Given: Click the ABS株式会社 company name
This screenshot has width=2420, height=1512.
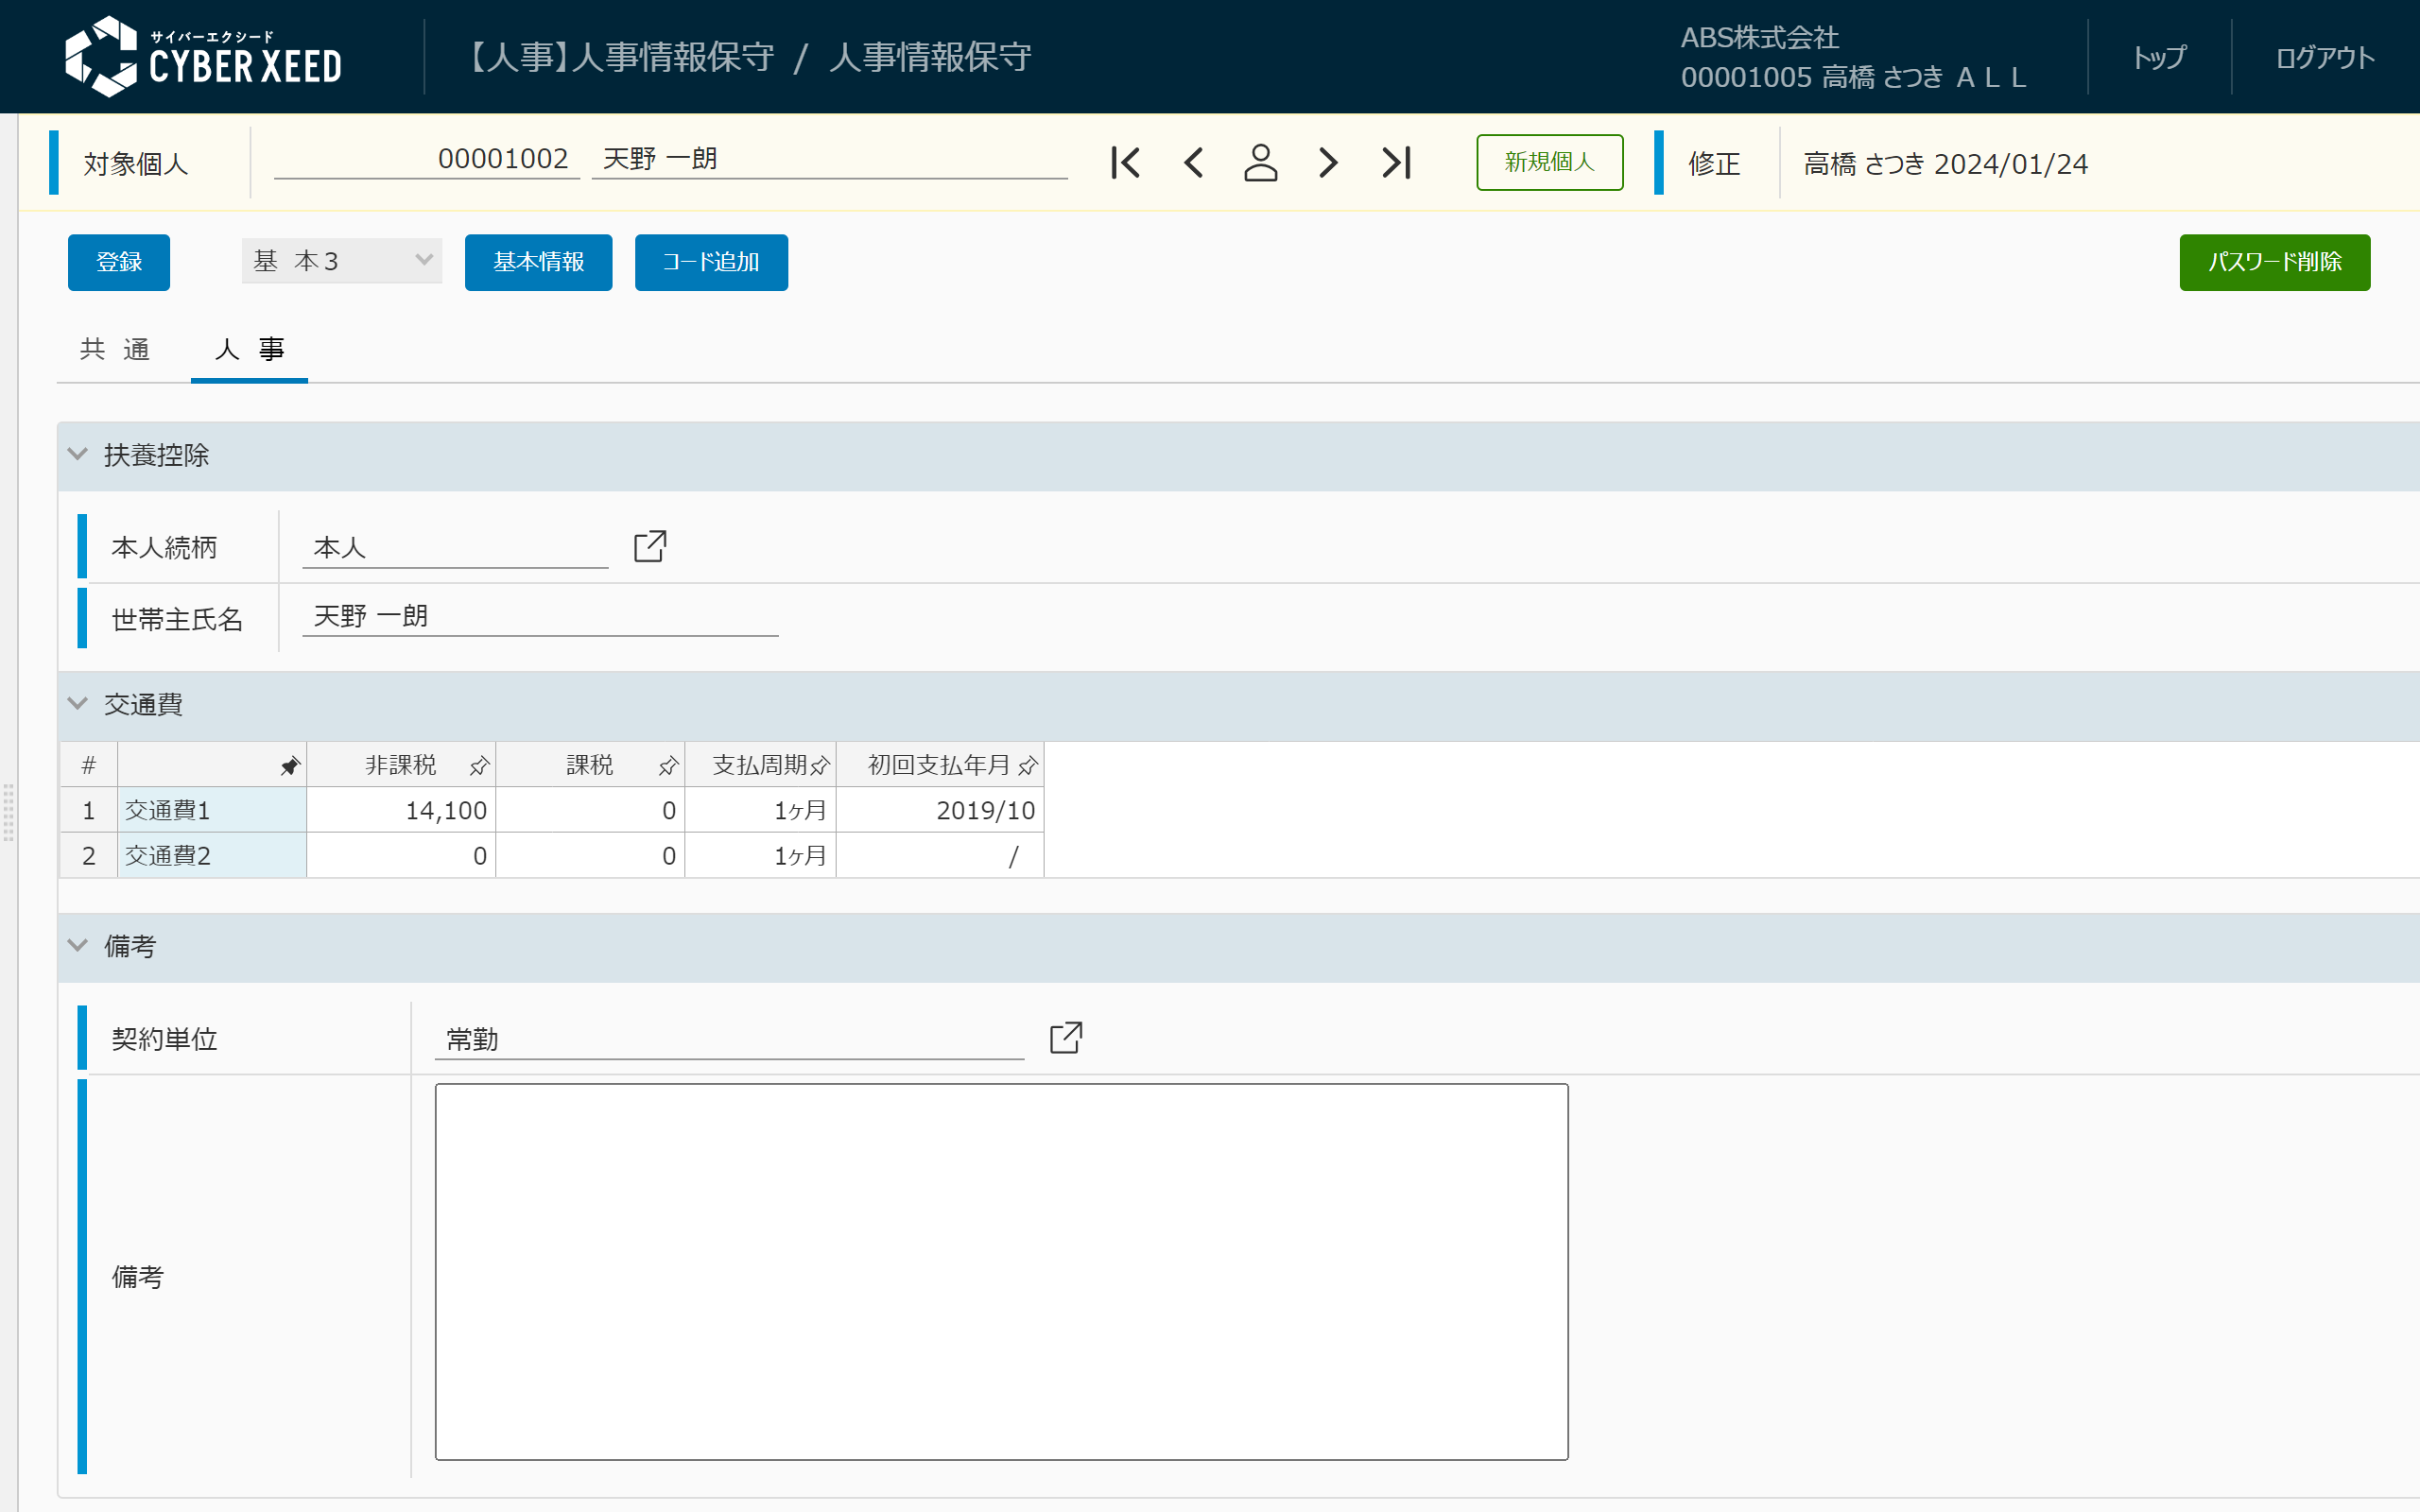Looking at the screenshot, I should (1760, 37).
